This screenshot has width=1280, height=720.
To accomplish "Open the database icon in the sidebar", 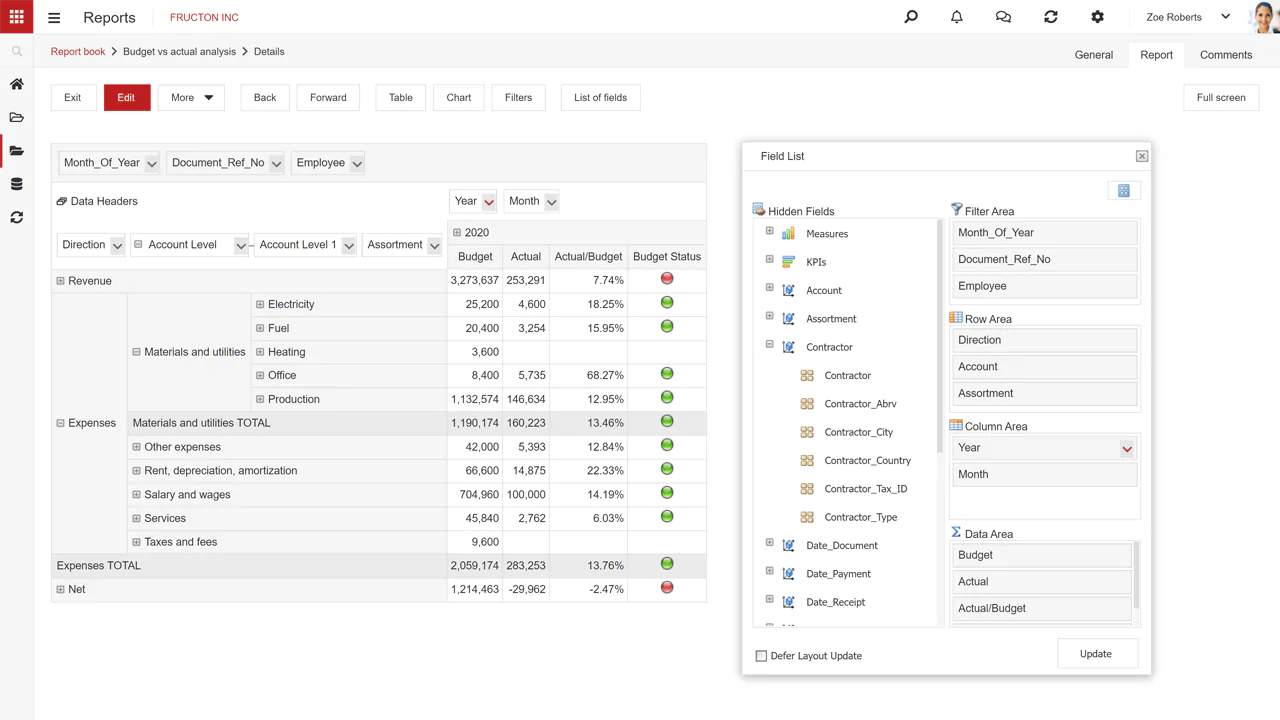I will pos(16,183).
